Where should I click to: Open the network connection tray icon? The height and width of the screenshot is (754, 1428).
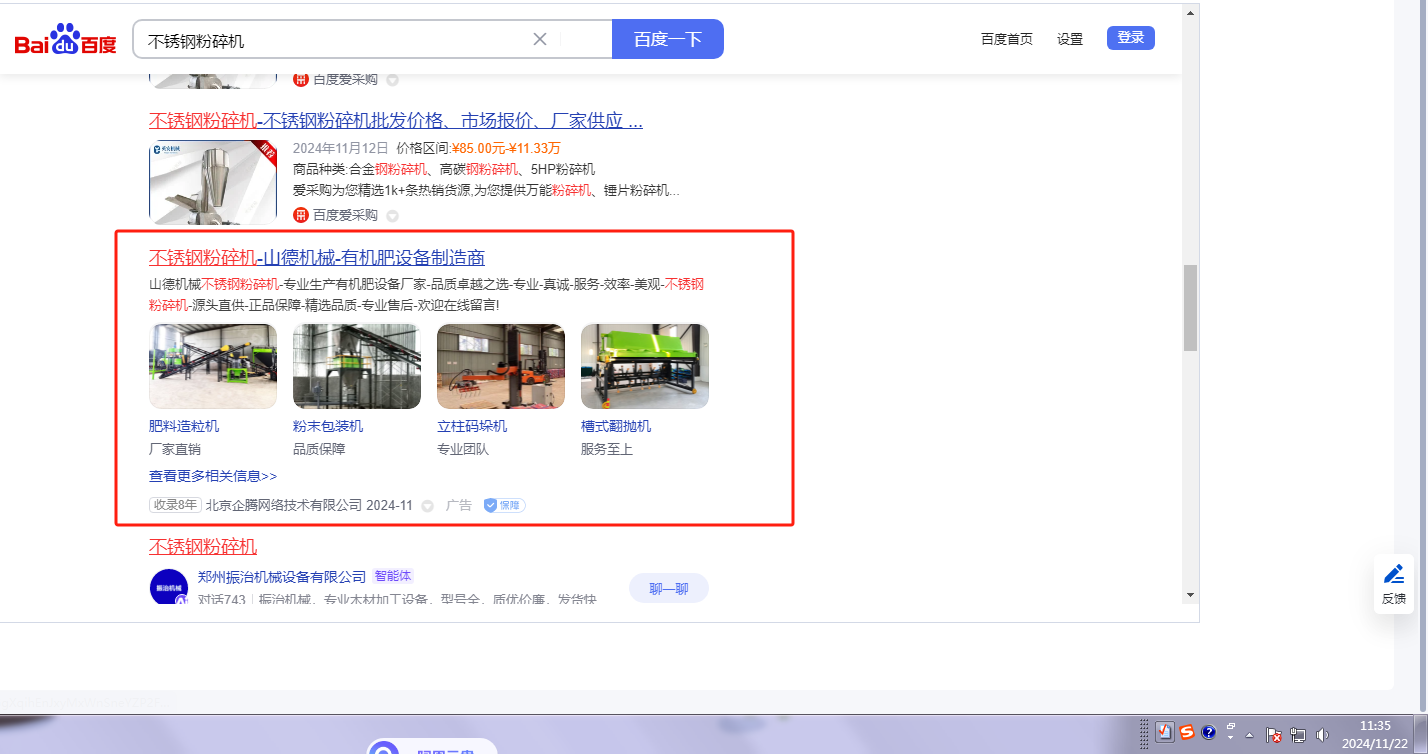click(1299, 735)
